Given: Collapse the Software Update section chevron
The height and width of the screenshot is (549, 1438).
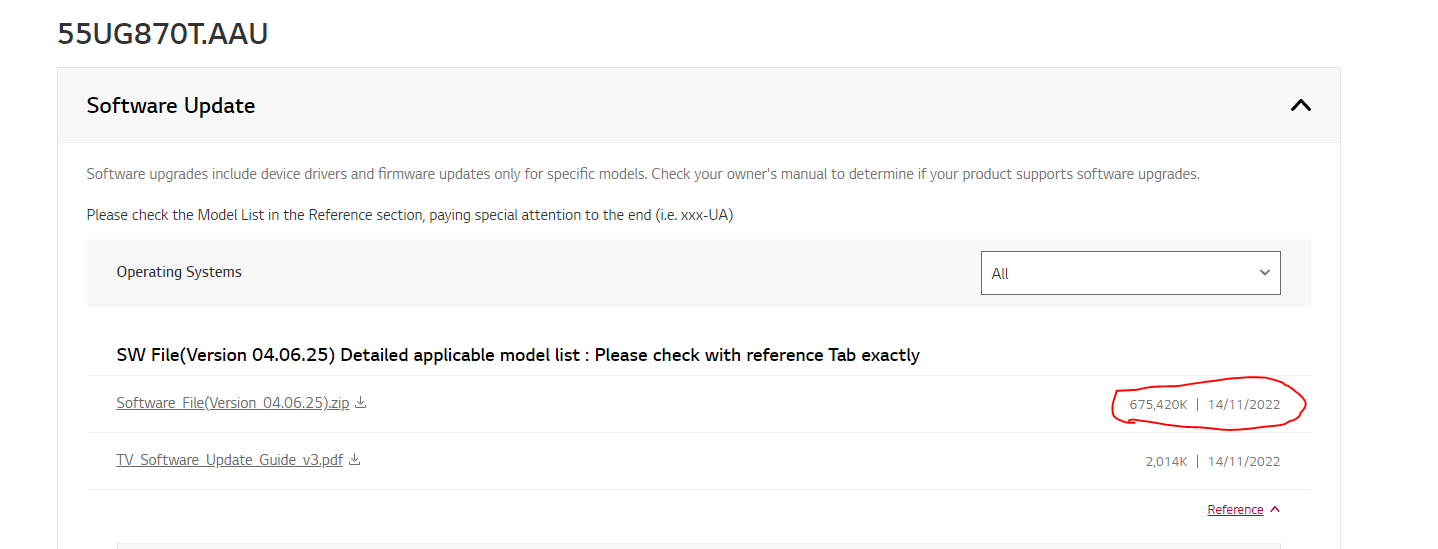Looking at the screenshot, I should point(1300,105).
